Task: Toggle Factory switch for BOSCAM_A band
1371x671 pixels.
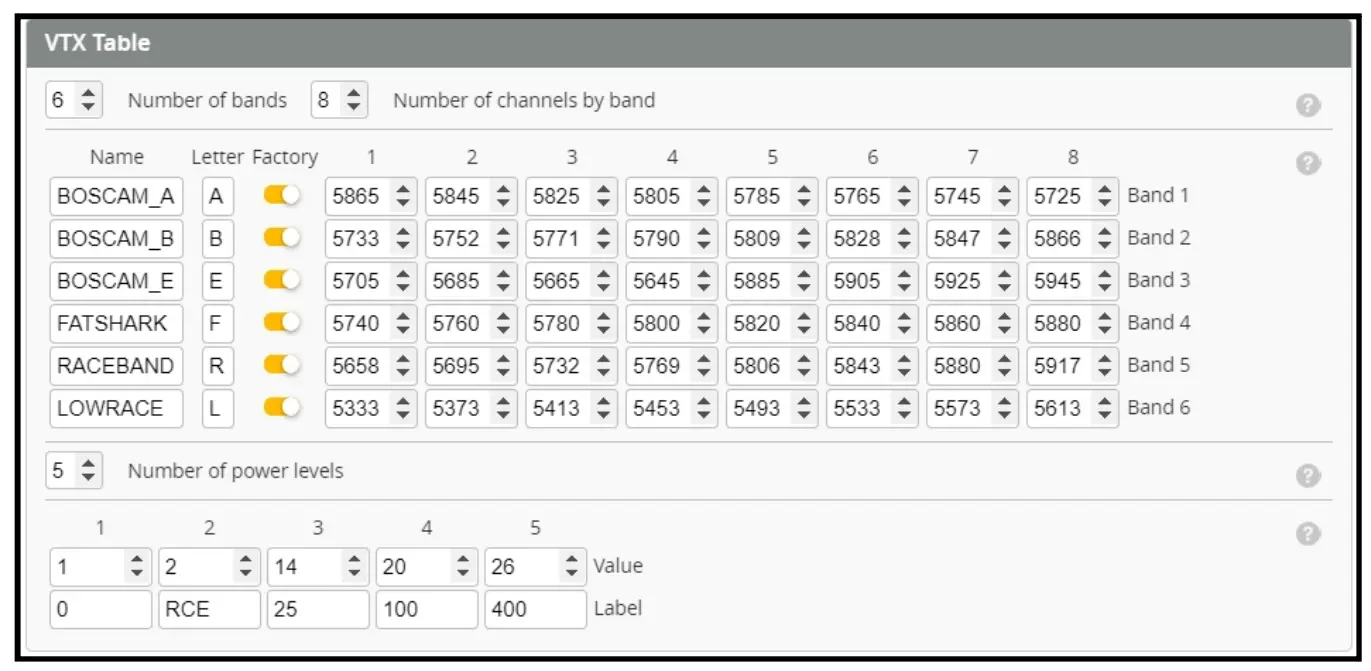Action: point(282,196)
